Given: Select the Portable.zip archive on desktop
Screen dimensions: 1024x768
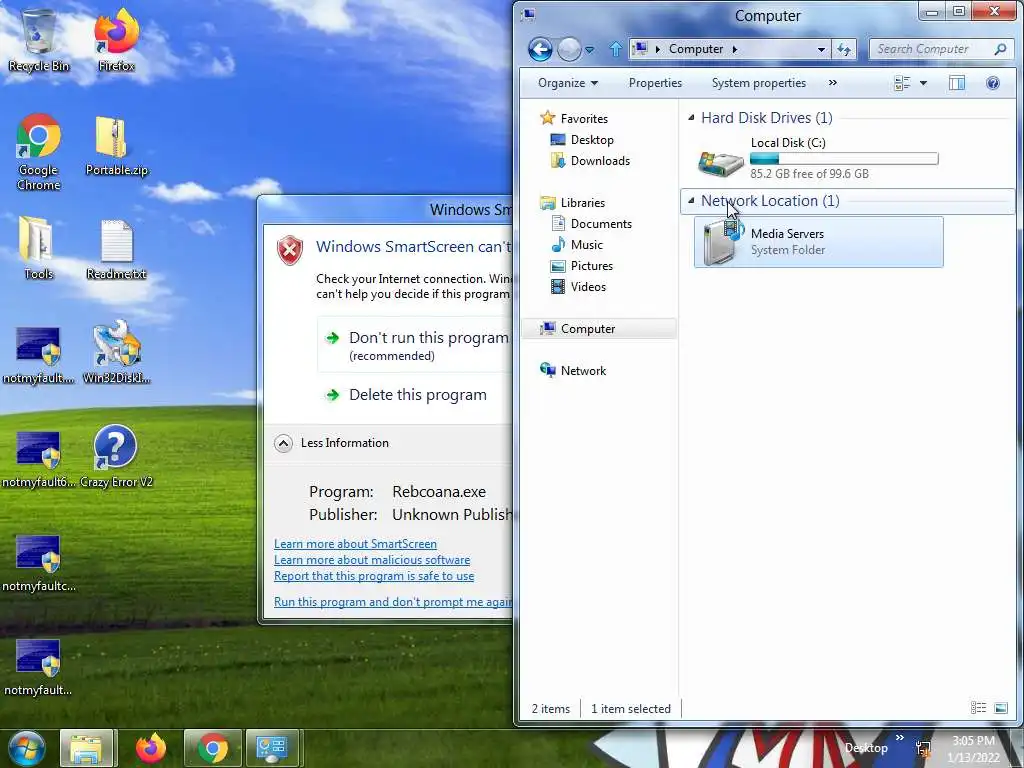Looking at the screenshot, I should [x=117, y=146].
